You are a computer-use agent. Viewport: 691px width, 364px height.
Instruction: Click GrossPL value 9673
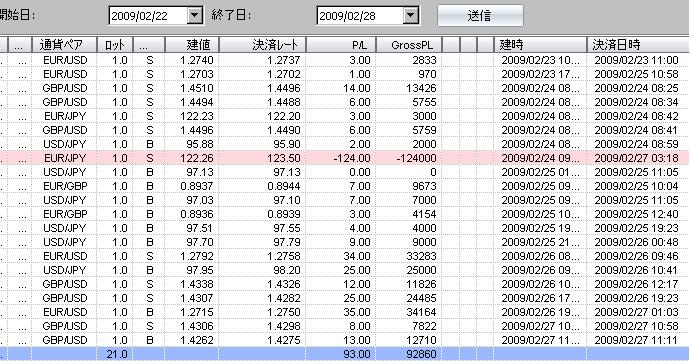[x=424, y=186]
